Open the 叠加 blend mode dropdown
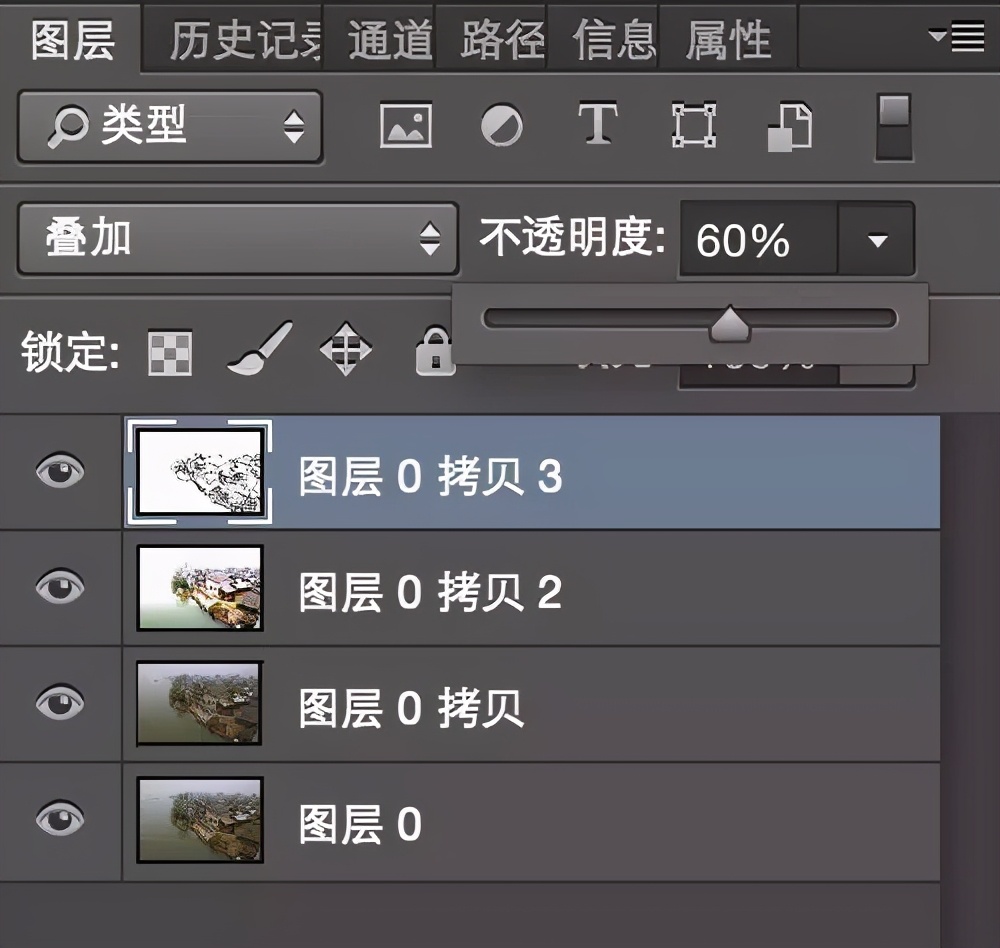1000x948 pixels. 238,239
